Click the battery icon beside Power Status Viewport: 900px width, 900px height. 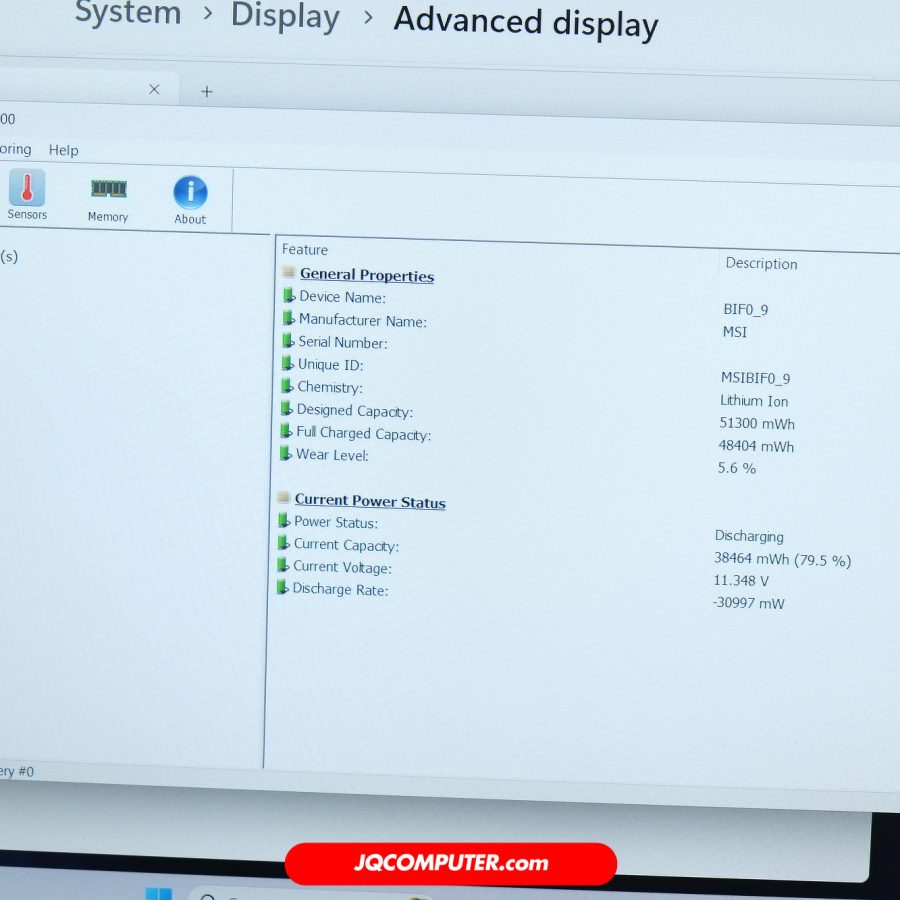[284, 521]
